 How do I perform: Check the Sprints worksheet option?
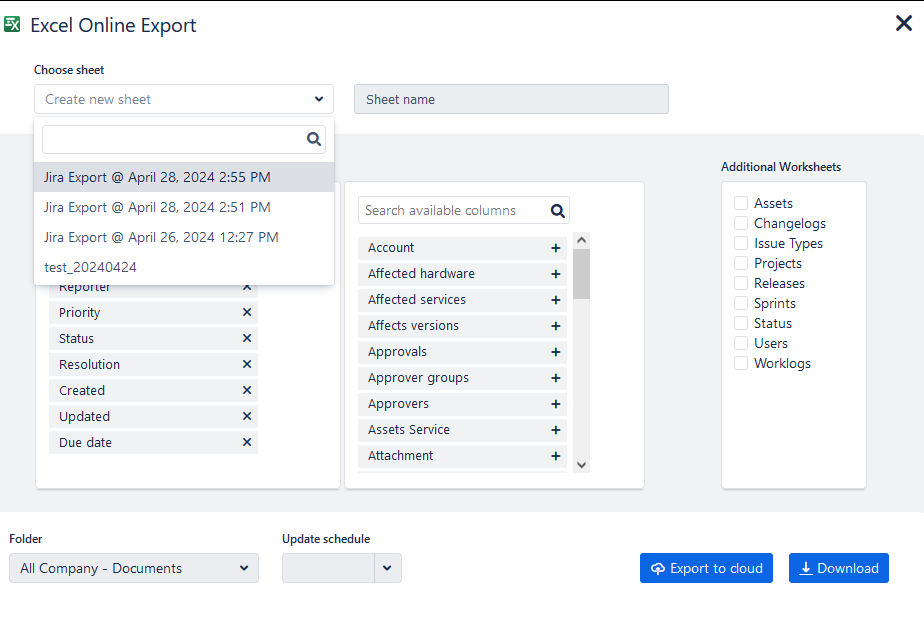[741, 303]
